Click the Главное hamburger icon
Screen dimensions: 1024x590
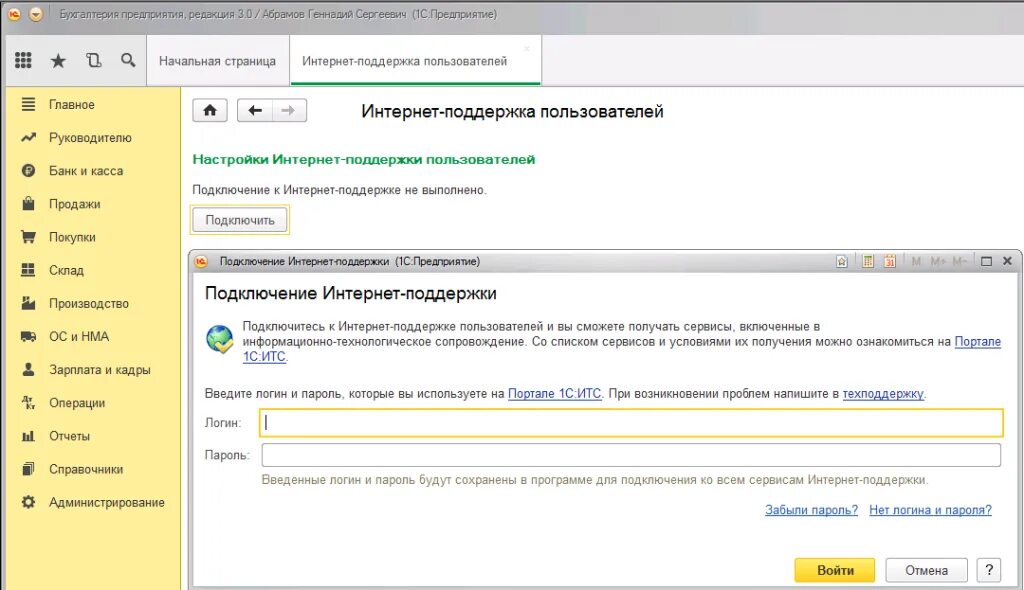28,104
